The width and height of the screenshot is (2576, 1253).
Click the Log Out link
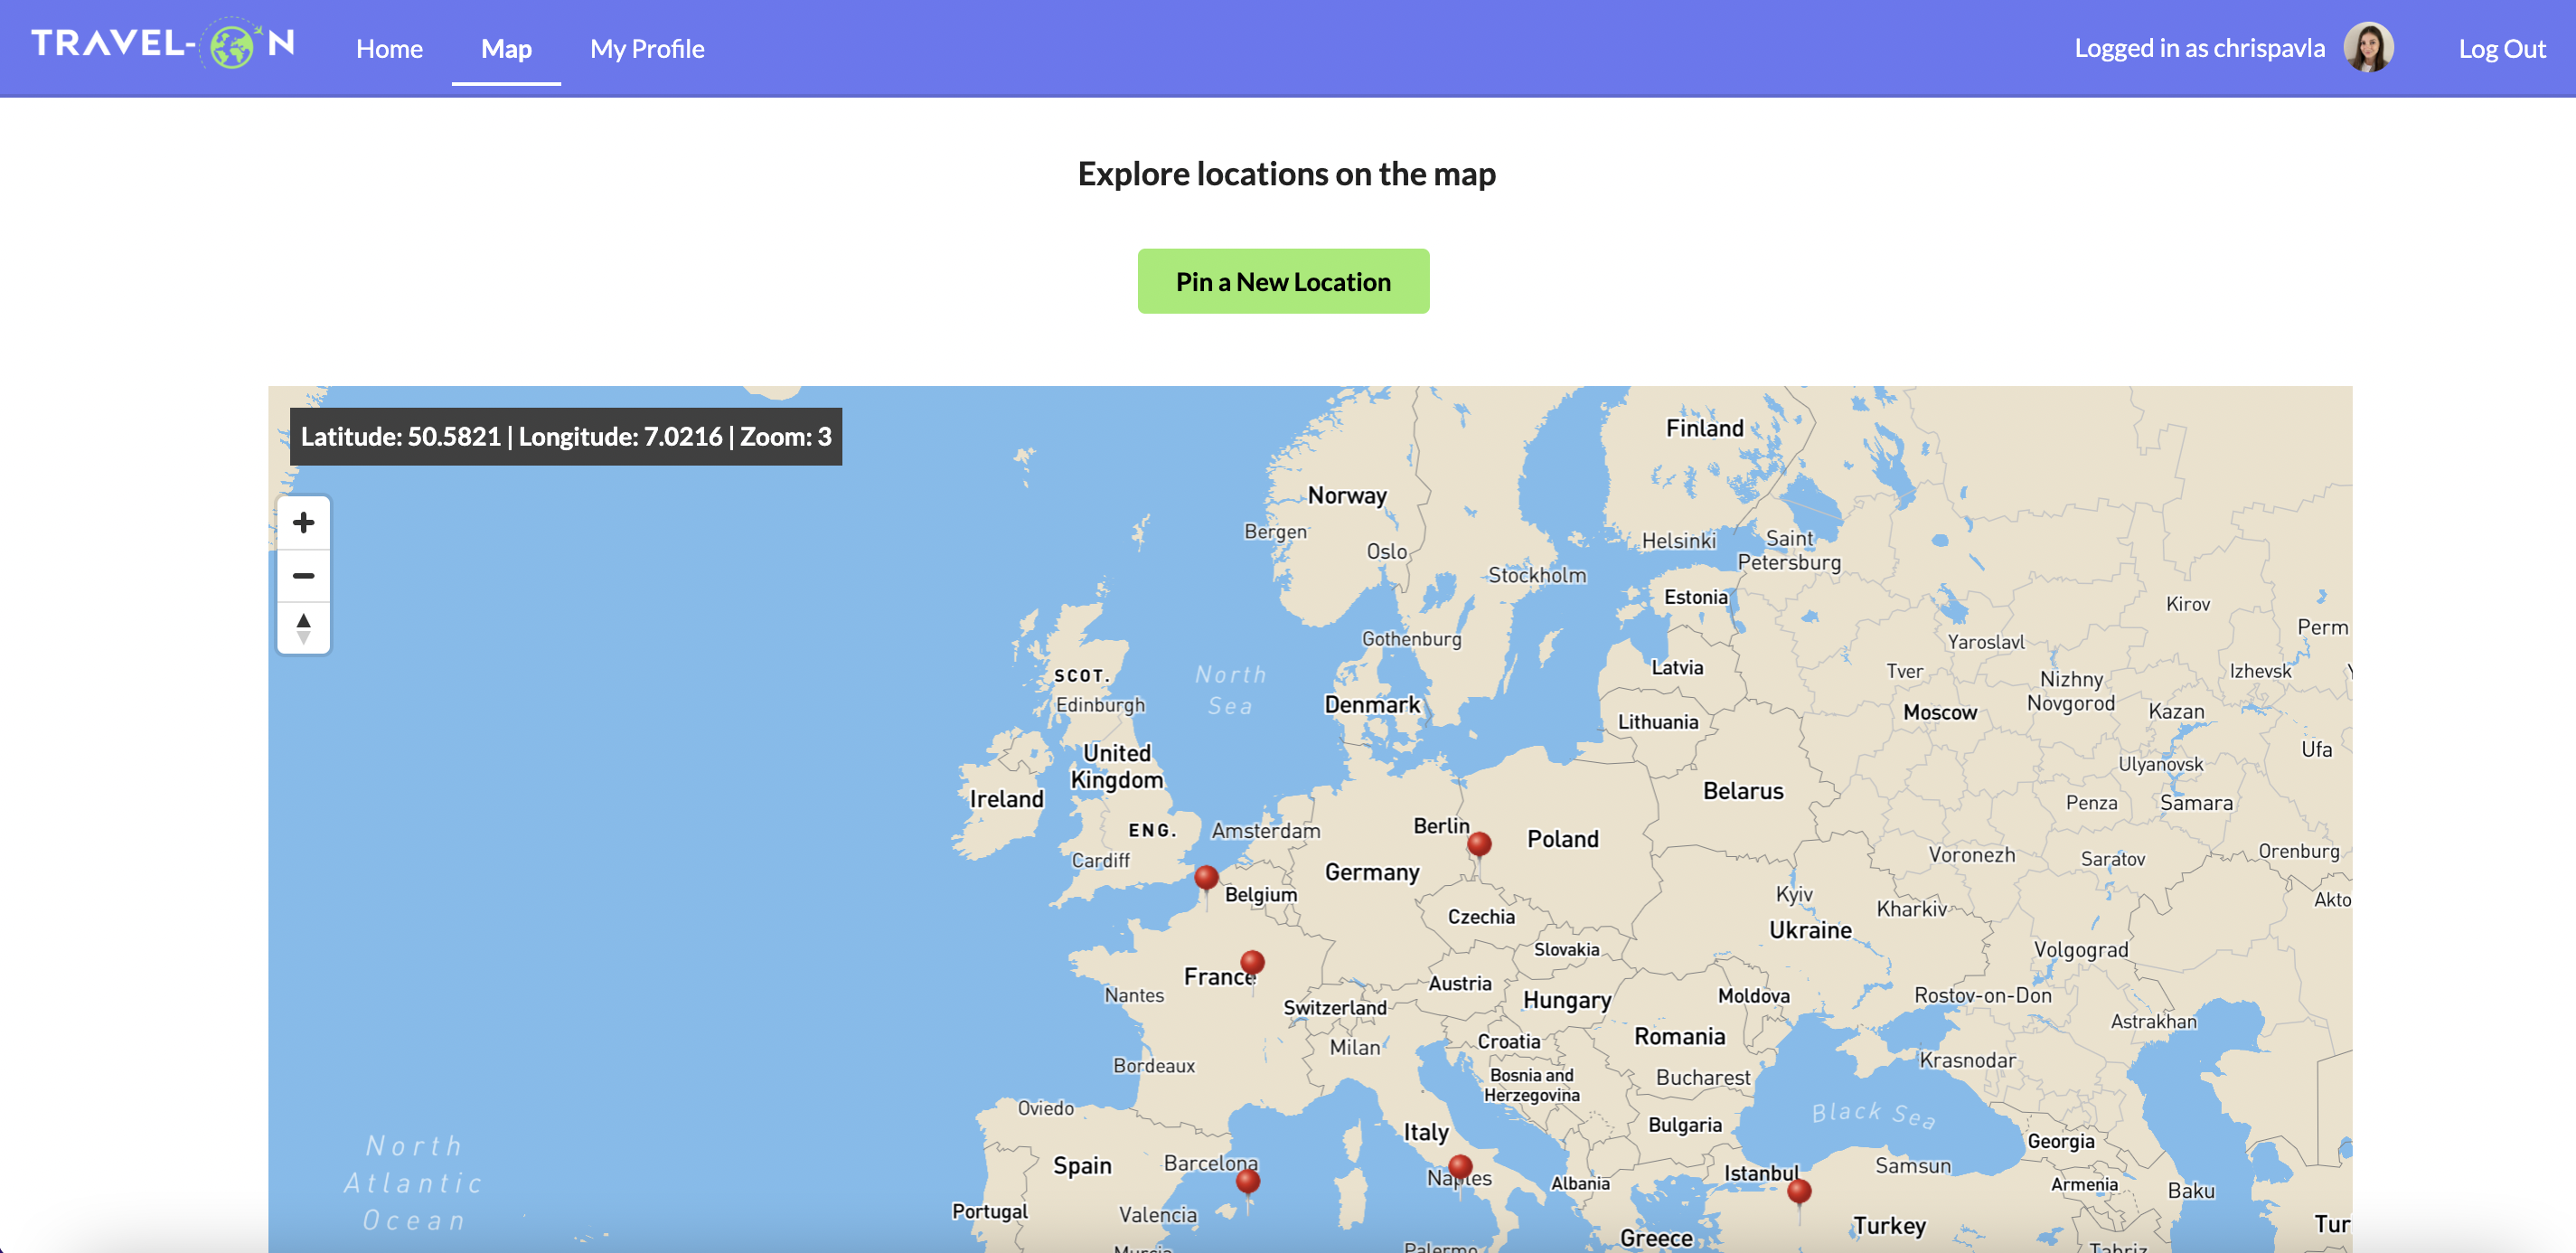coord(2500,48)
